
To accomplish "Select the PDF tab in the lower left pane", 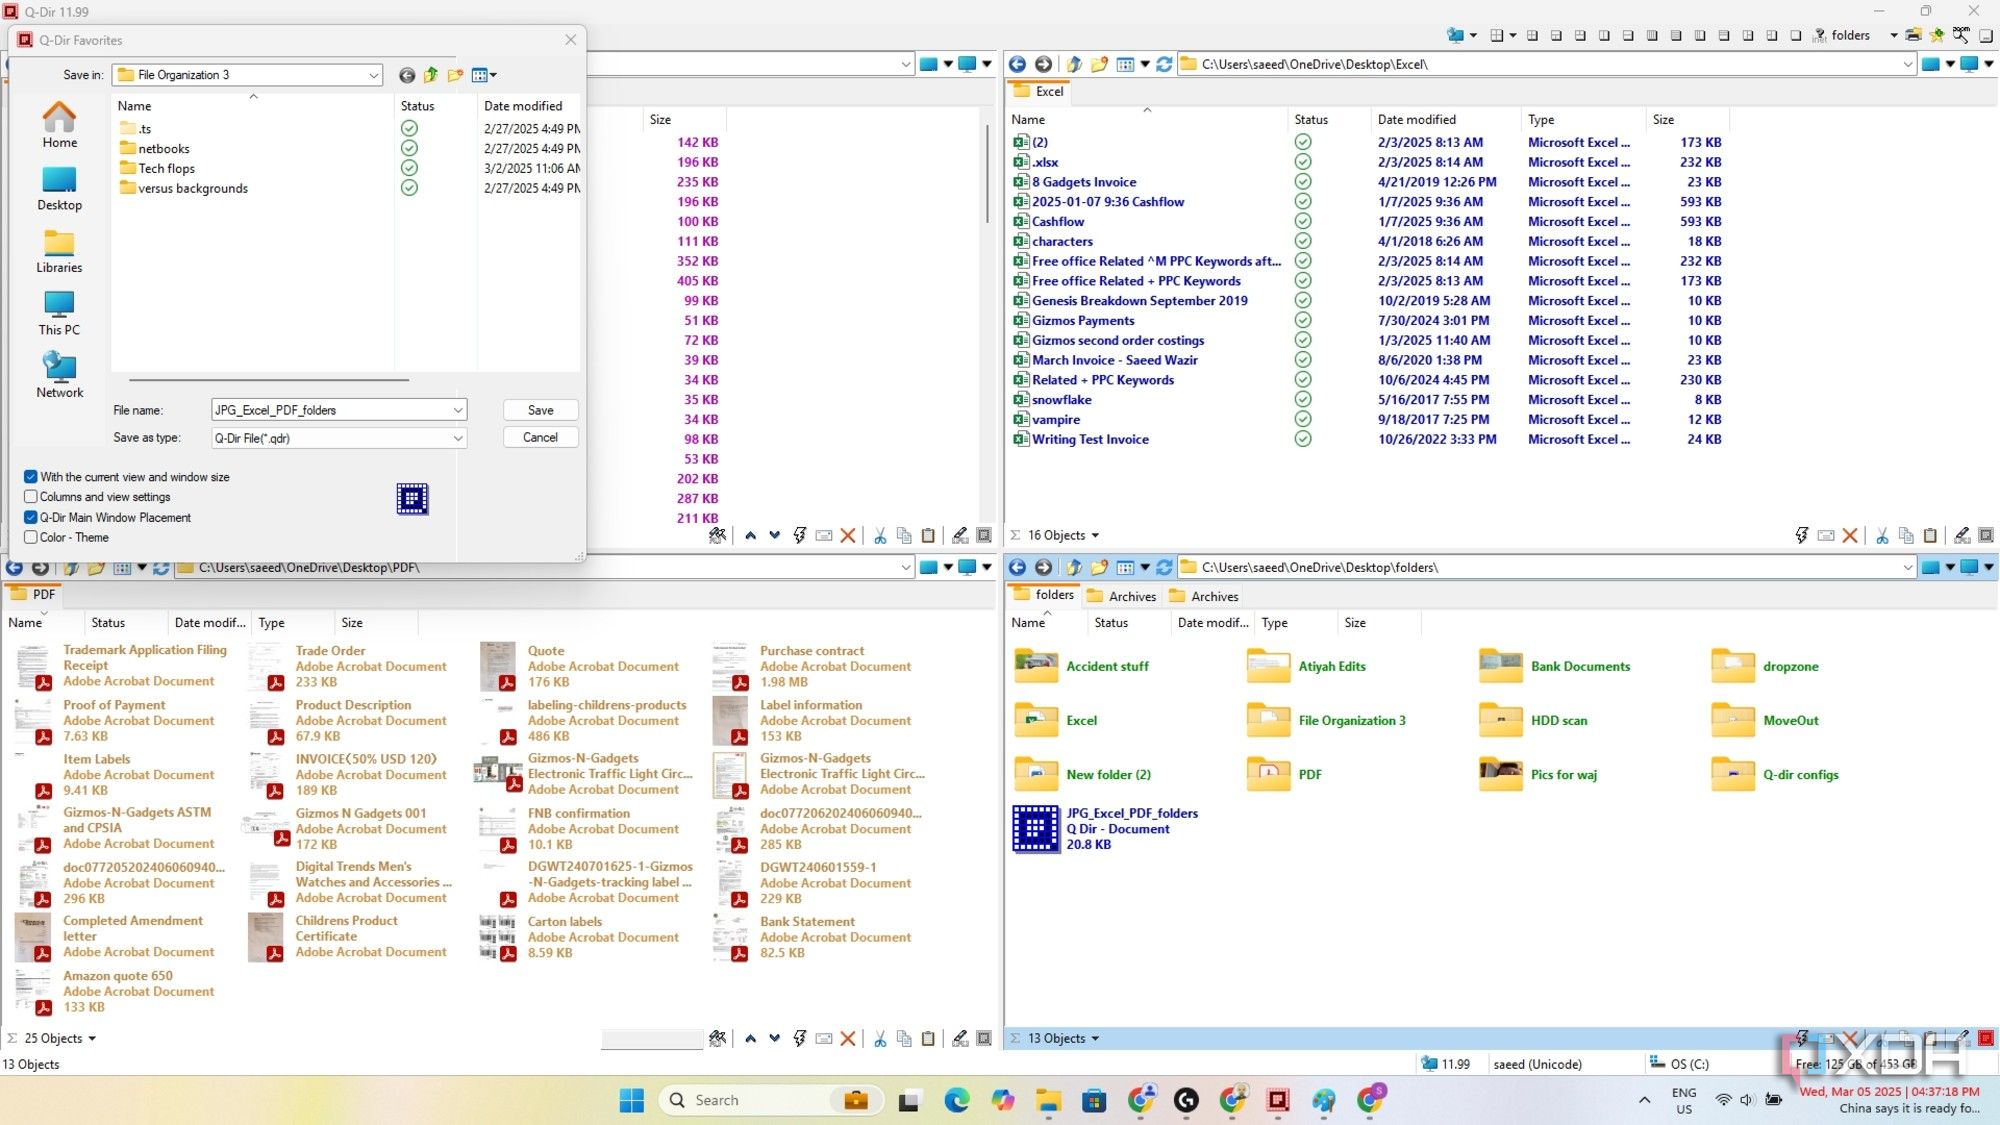I will click(33, 594).
